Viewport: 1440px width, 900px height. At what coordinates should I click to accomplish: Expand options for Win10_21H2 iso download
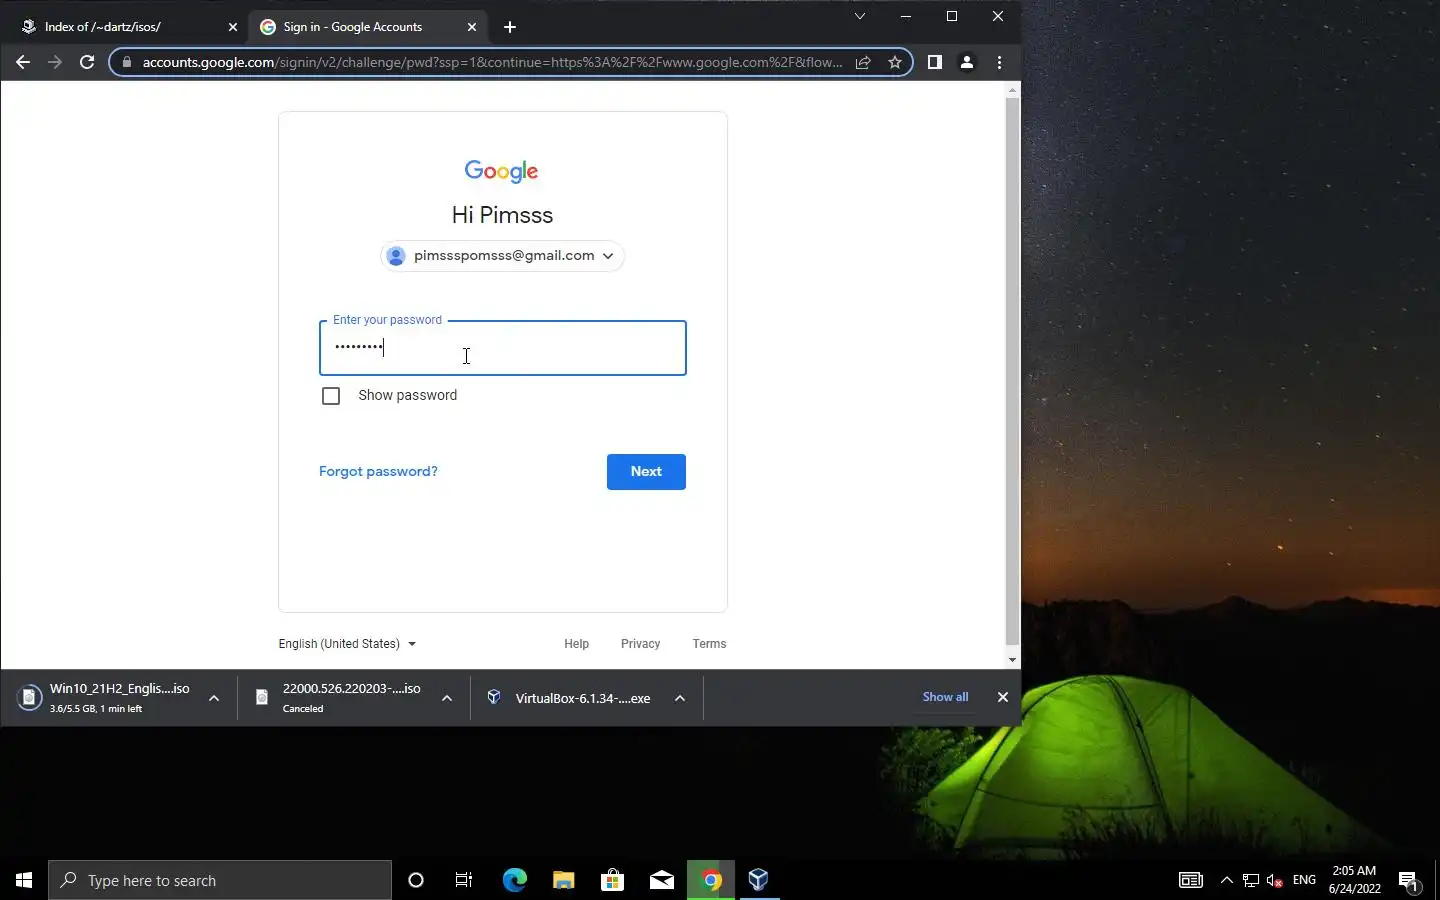pos(214,698)
